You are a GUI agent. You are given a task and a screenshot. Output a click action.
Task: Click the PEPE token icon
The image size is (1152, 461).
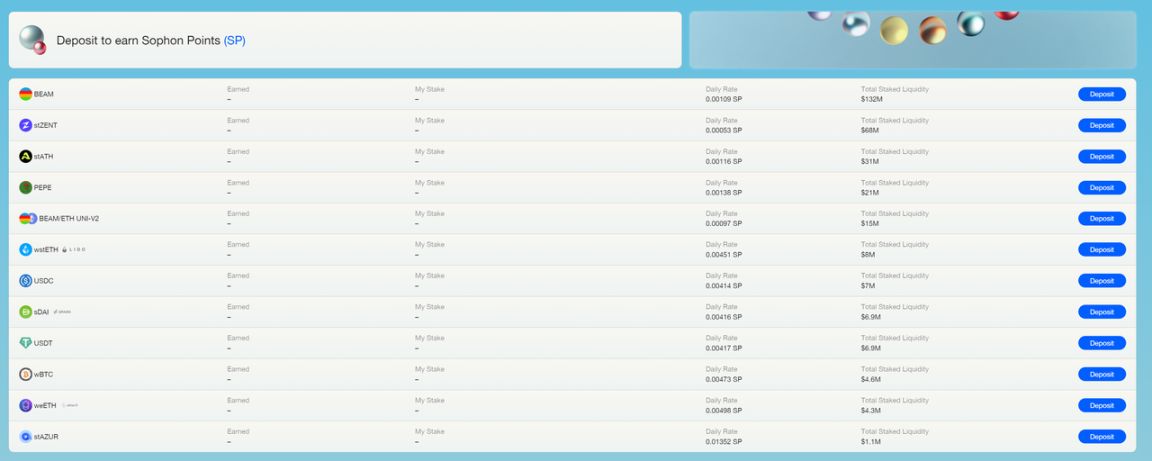(26, 187)
